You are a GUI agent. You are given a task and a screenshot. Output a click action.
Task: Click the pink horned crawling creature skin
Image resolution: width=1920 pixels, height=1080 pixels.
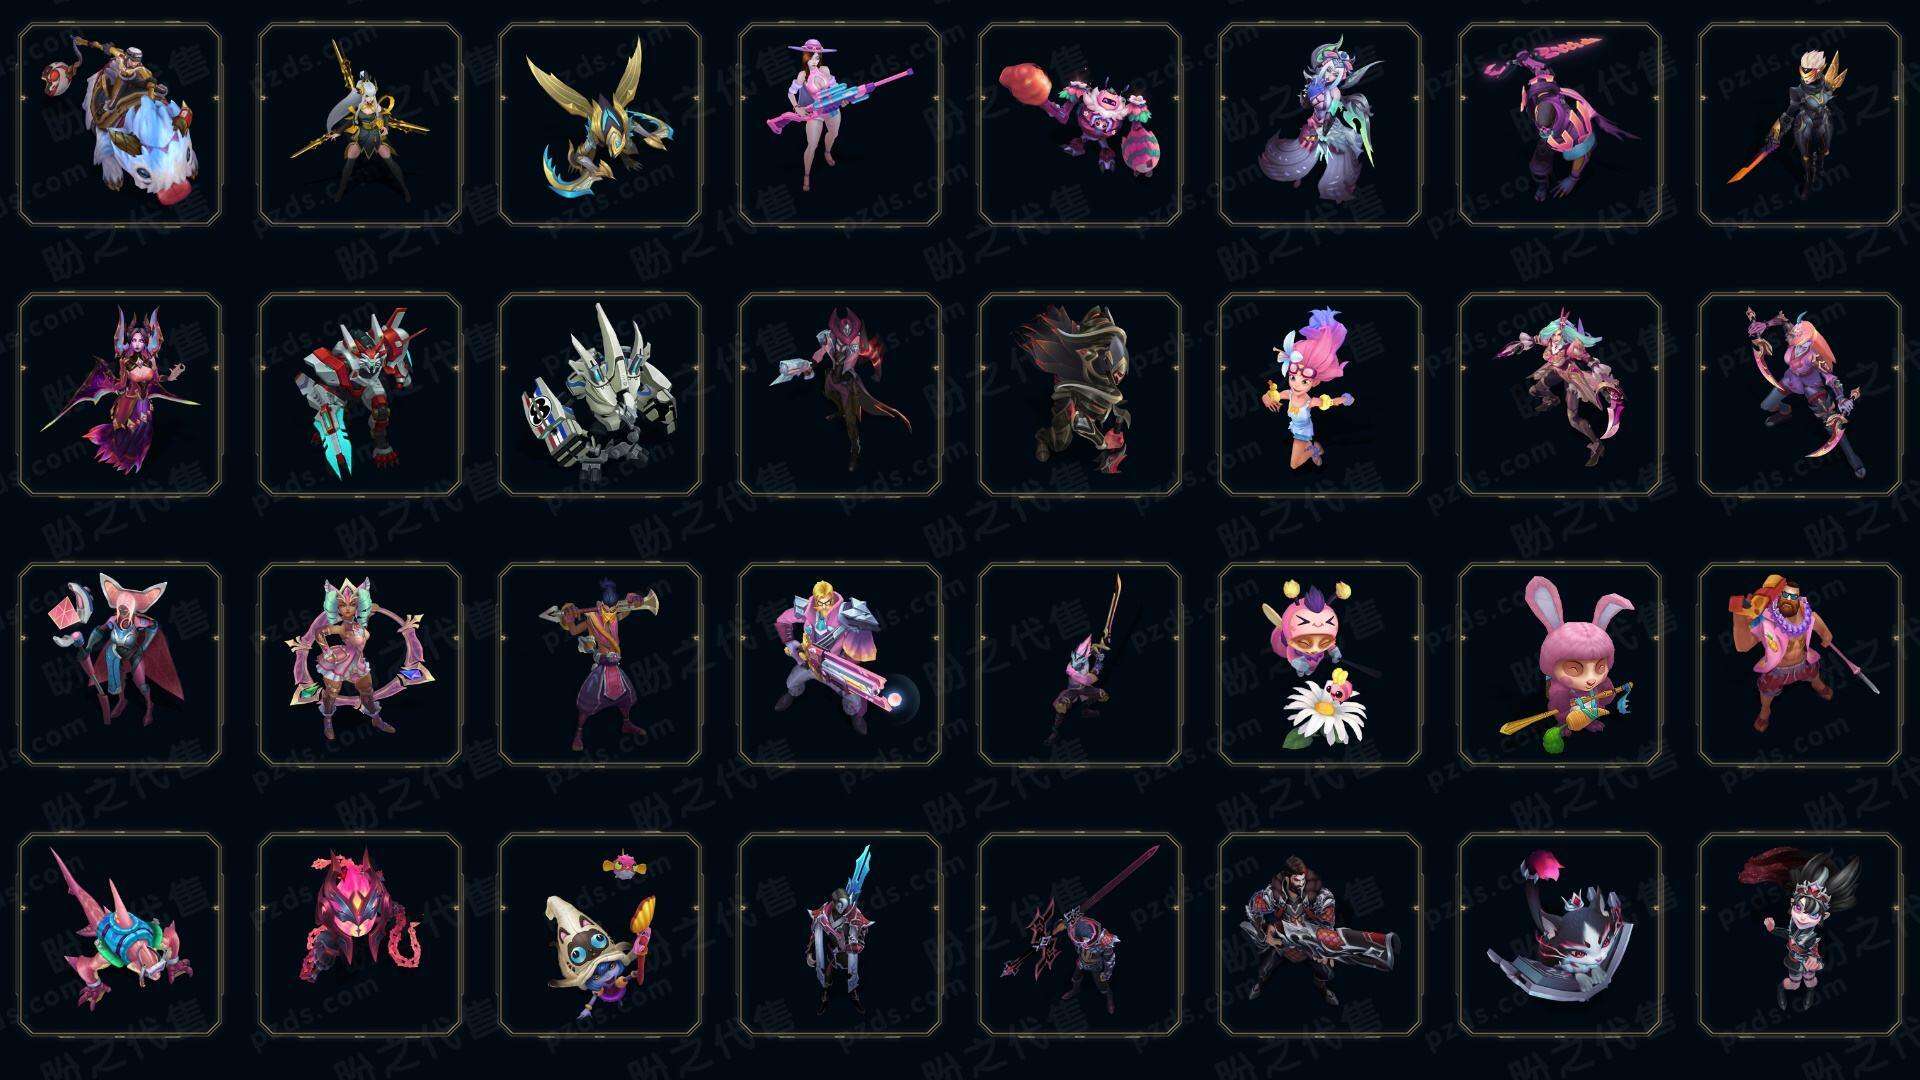120,934
